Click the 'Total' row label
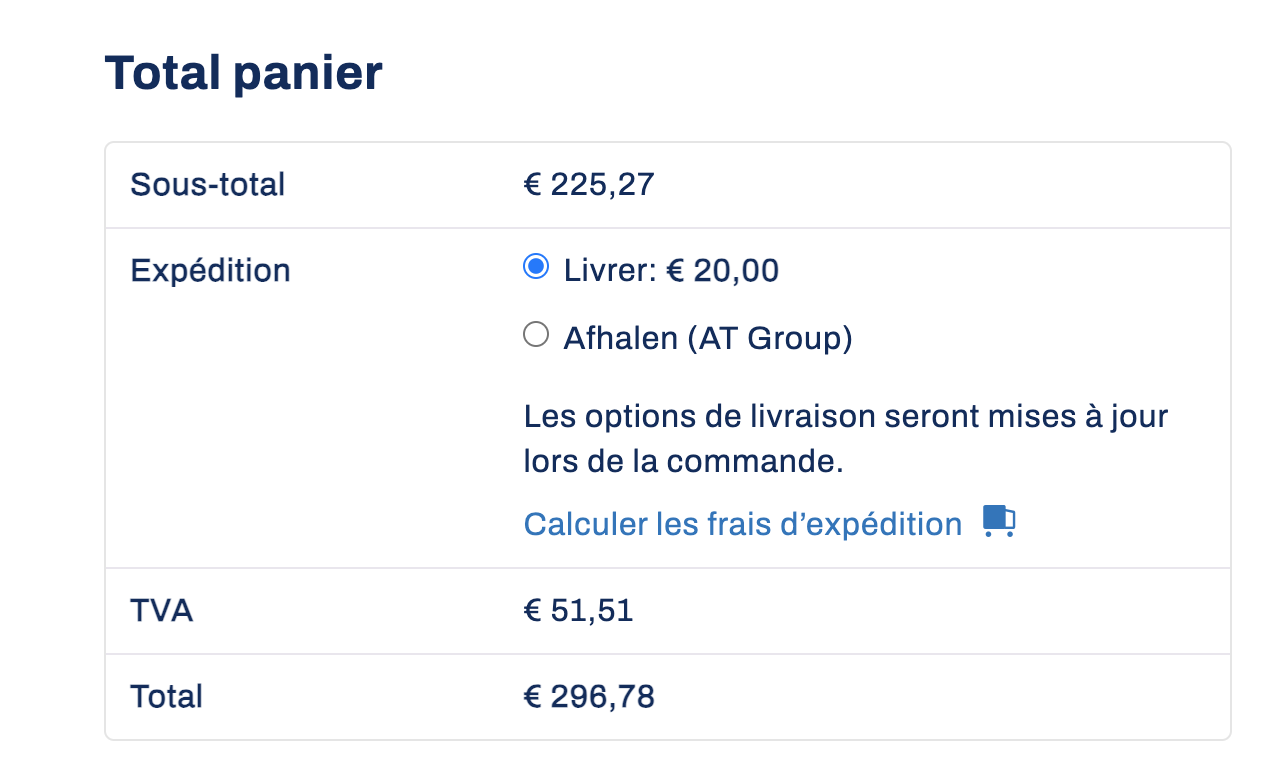 click(x=166, y=697)
